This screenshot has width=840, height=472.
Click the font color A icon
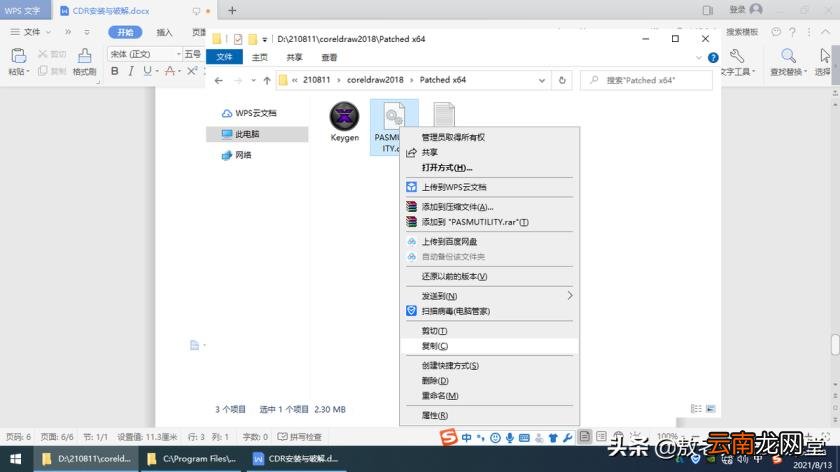(x=169, y=71)
